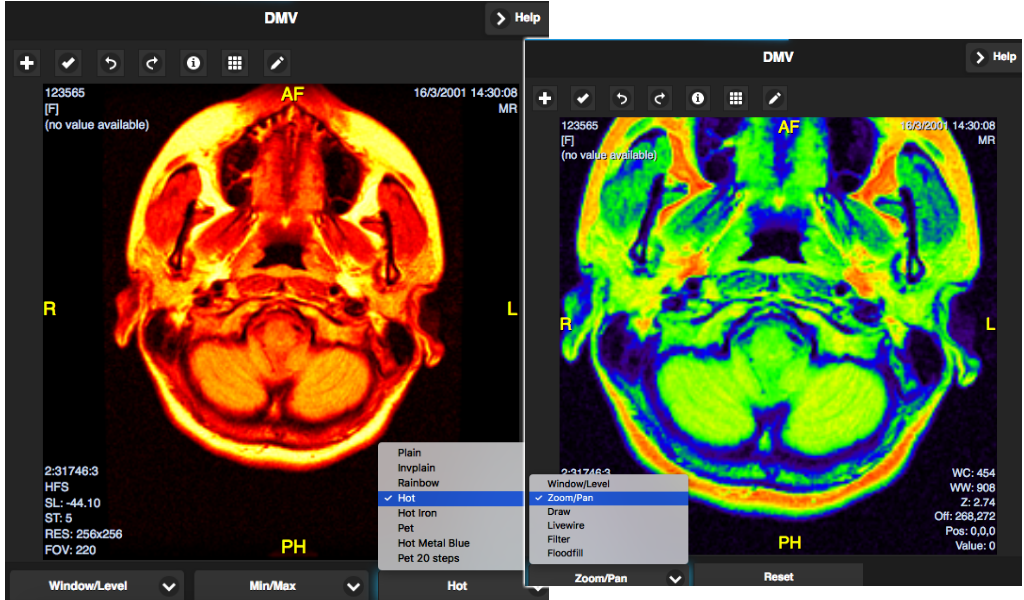The width and height of the screenshot is (1024, 600).
Task: Select the checked Hot colormap option
Action: coord(406,498)
